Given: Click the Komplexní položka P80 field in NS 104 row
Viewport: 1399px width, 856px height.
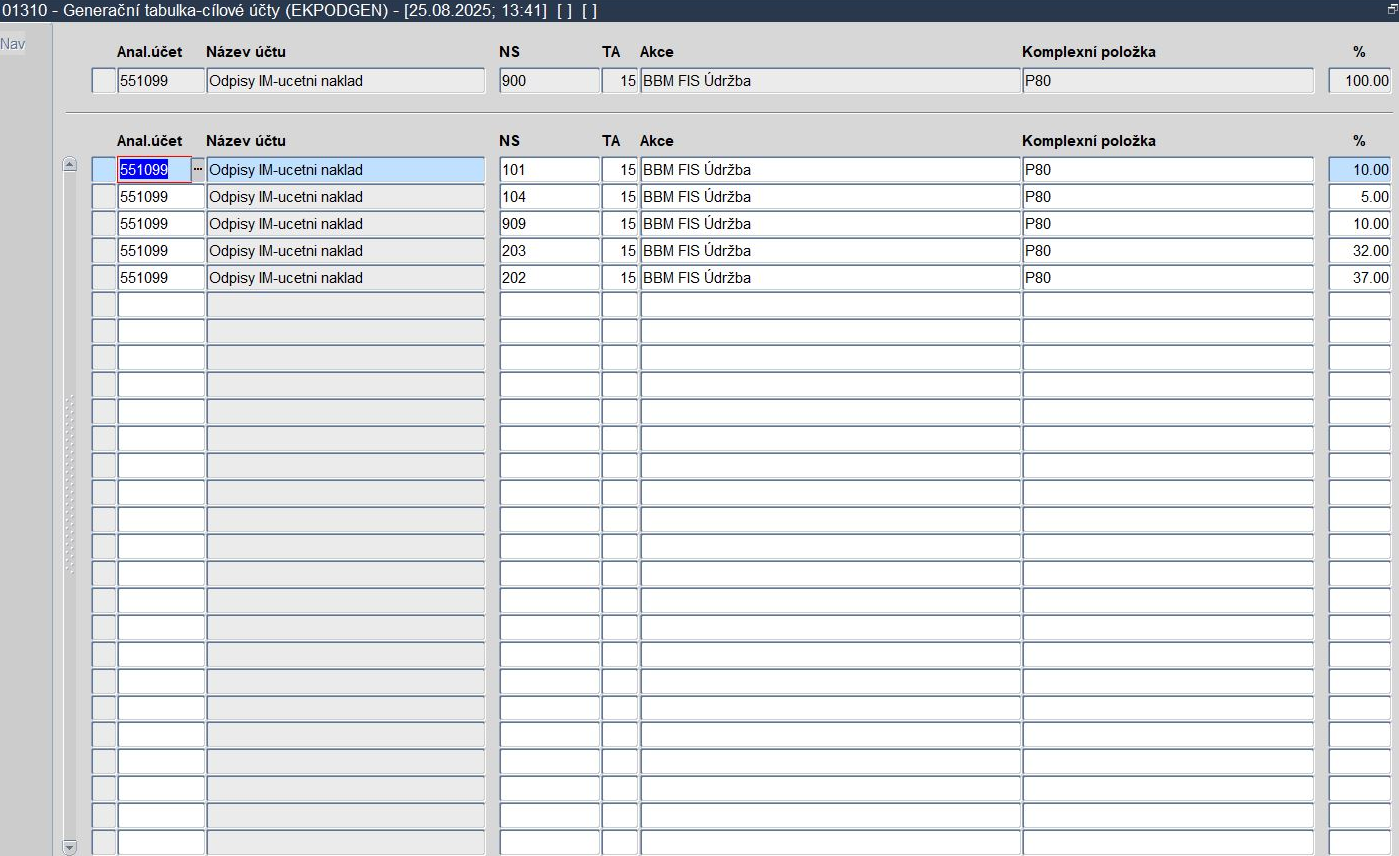Looking at the screenshot, I should (1168, 197).
